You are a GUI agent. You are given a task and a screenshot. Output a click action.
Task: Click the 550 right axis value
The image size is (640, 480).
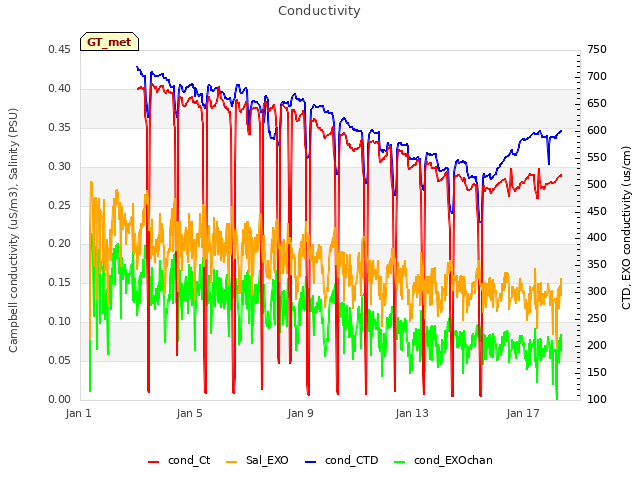[597, 157]
